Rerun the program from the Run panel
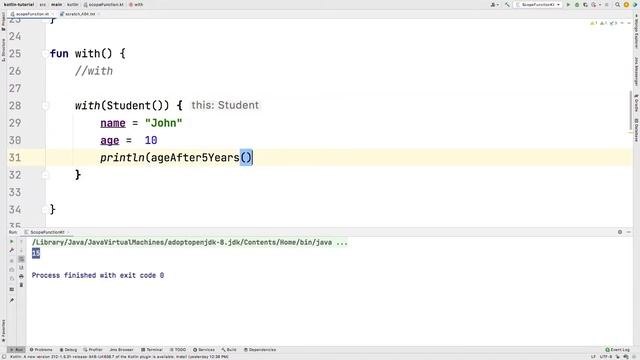The image size is (640, 360). tap(11, 242)
